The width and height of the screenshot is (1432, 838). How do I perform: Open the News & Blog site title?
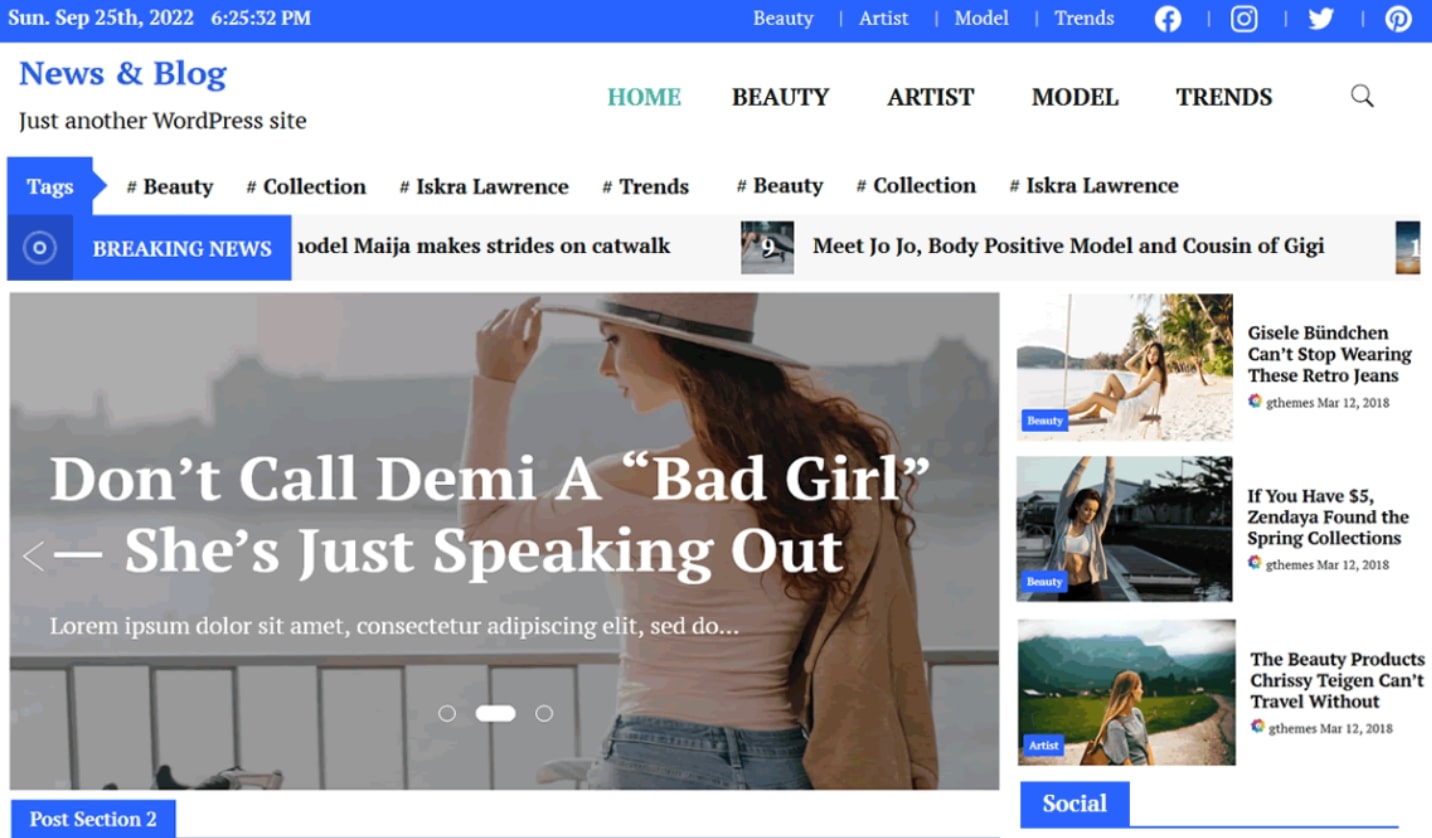[x=123, y=74]
